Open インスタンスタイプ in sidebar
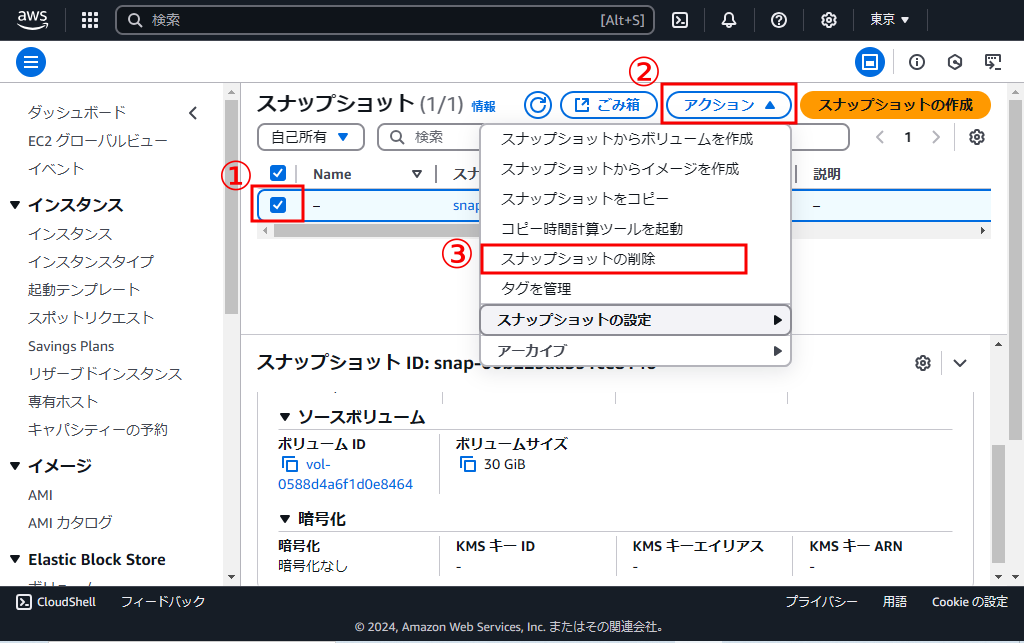1024x643 pixels. point(91,261)
